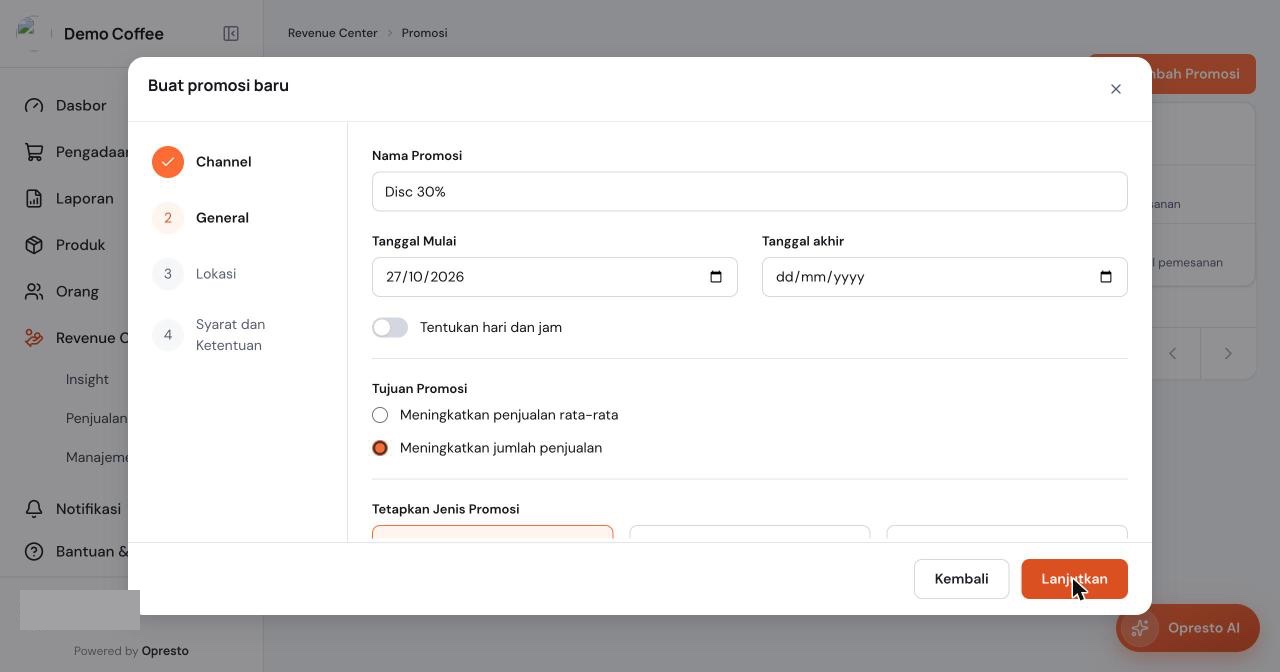This screenshot has height=672, width=1280.
Task: Click the Demo Coffee workspace name
Action: click(x=114, y=34)
